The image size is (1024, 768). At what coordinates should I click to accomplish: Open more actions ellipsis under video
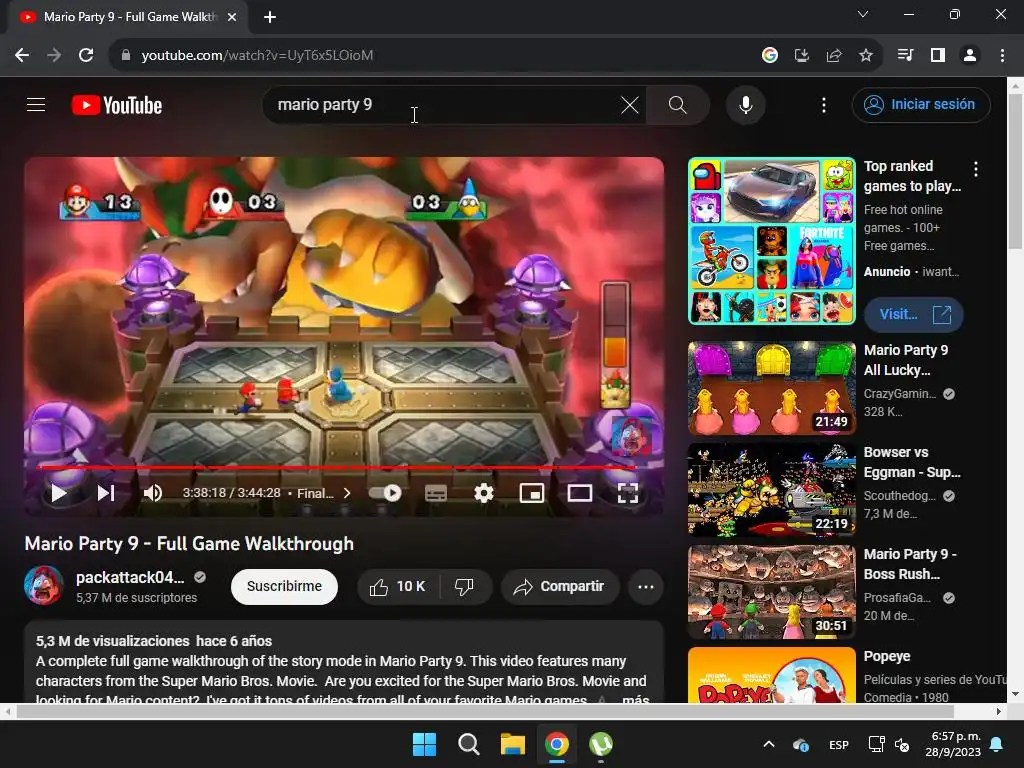tap(646, 586)
